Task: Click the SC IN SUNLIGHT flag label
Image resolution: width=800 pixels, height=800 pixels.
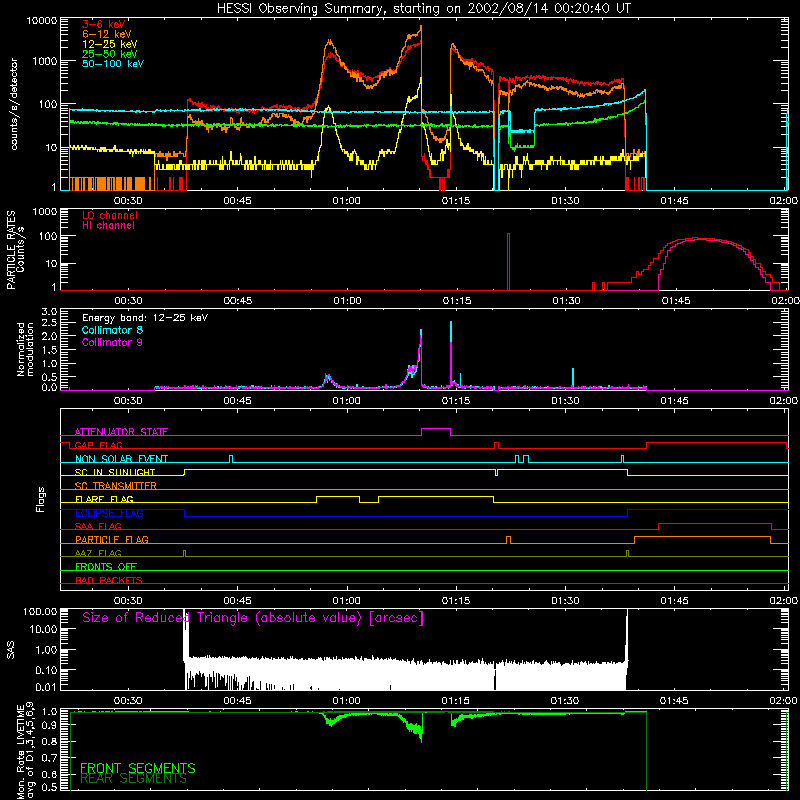Action: pyautogui.click(x=115, y=472)
